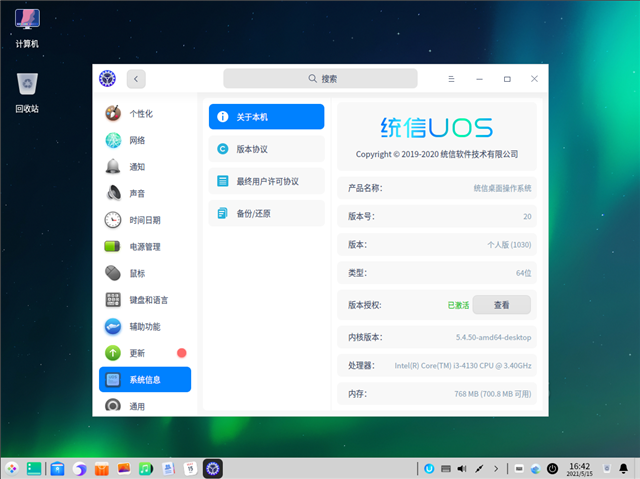Click the kernel version 5.4.50-amd64-desktop value
The width and height of the screenshot is (640, 479).
pos(493,337)
